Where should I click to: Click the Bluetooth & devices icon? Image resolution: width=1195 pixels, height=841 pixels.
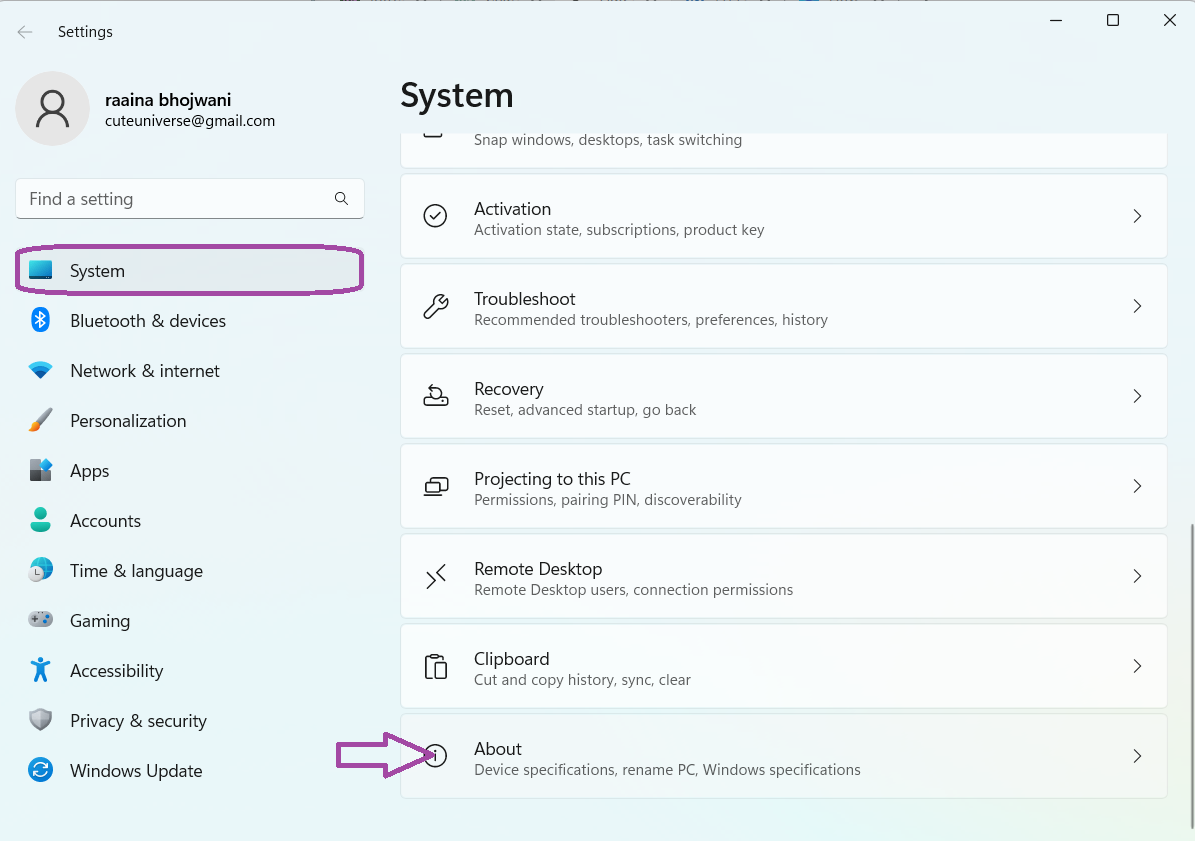[x=40, y=320]
